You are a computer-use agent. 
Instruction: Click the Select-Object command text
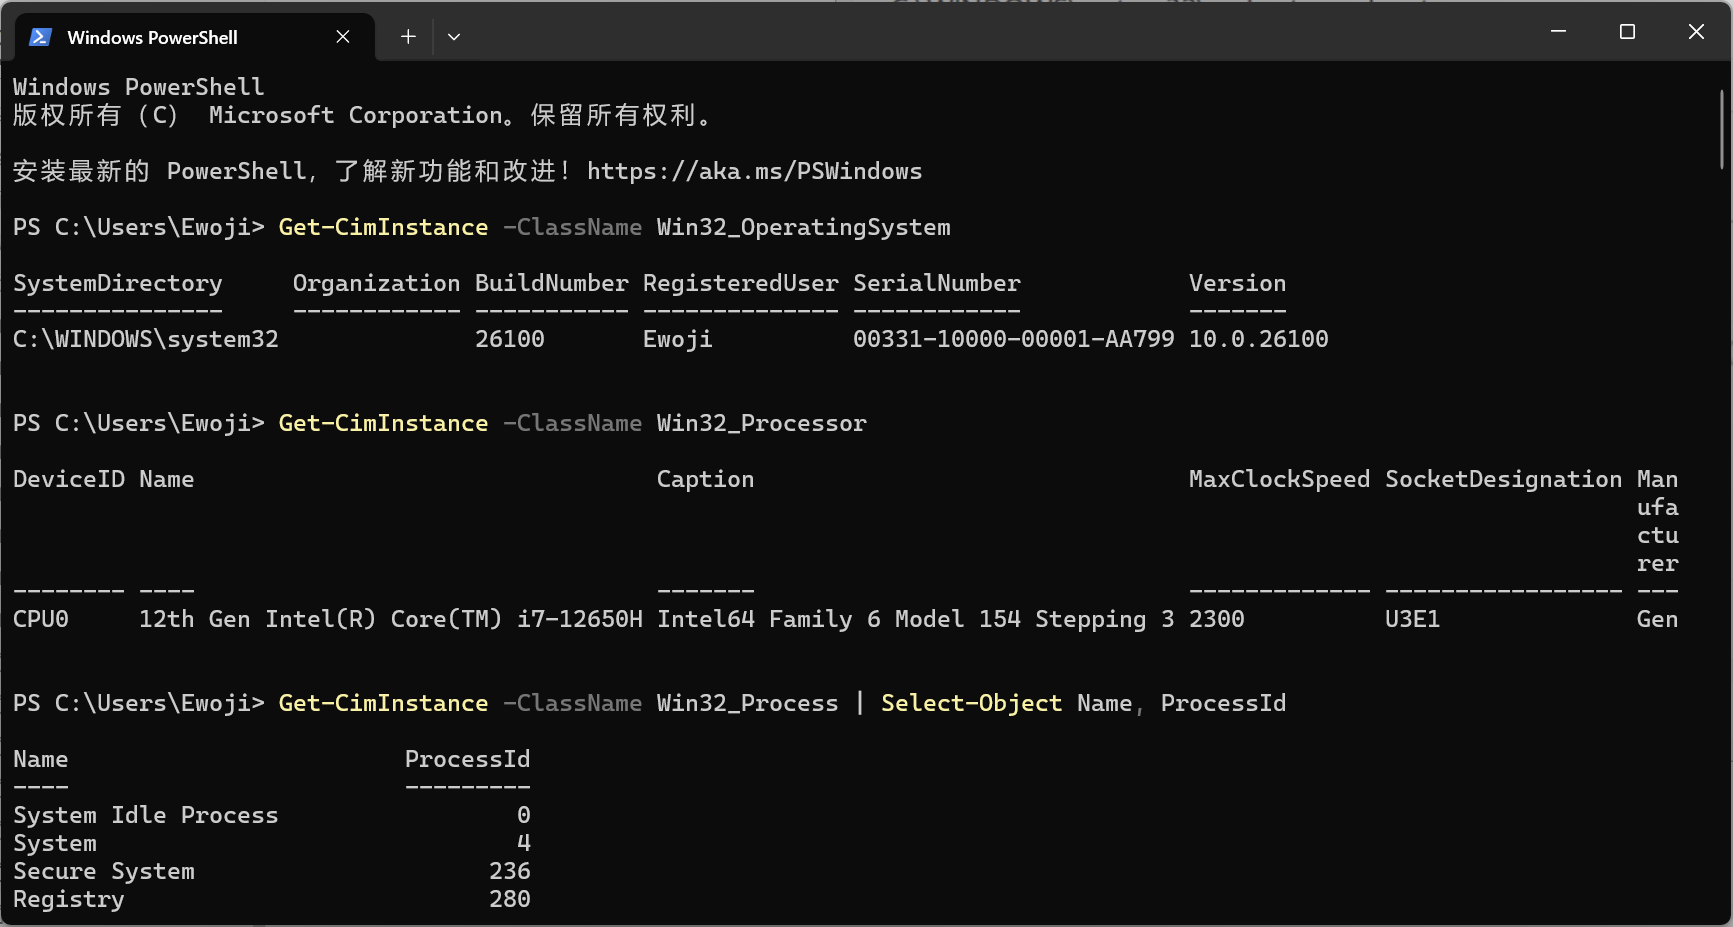[971, 703]
